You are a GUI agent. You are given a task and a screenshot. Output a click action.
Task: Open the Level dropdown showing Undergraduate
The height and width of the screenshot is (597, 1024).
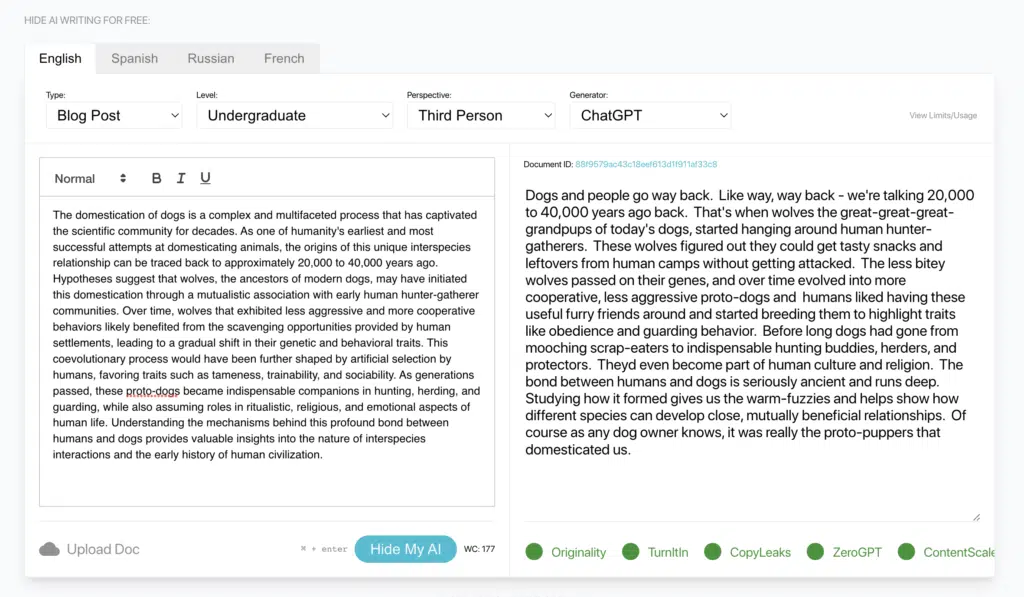(295, 116)
